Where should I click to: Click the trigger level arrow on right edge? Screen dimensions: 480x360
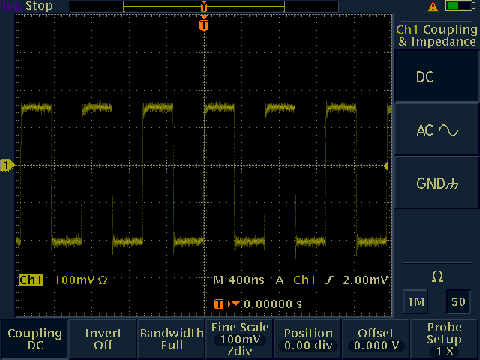(x=386, y=166)
